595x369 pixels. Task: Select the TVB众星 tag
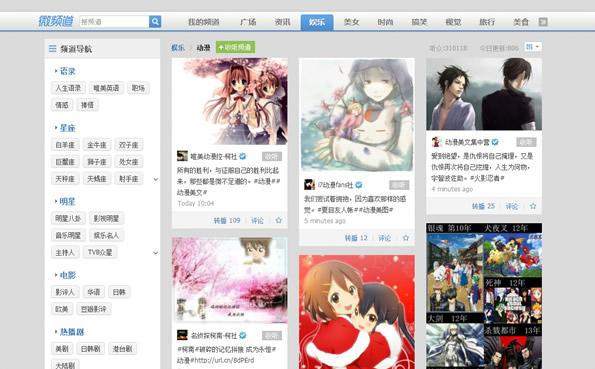pos(100,252)
